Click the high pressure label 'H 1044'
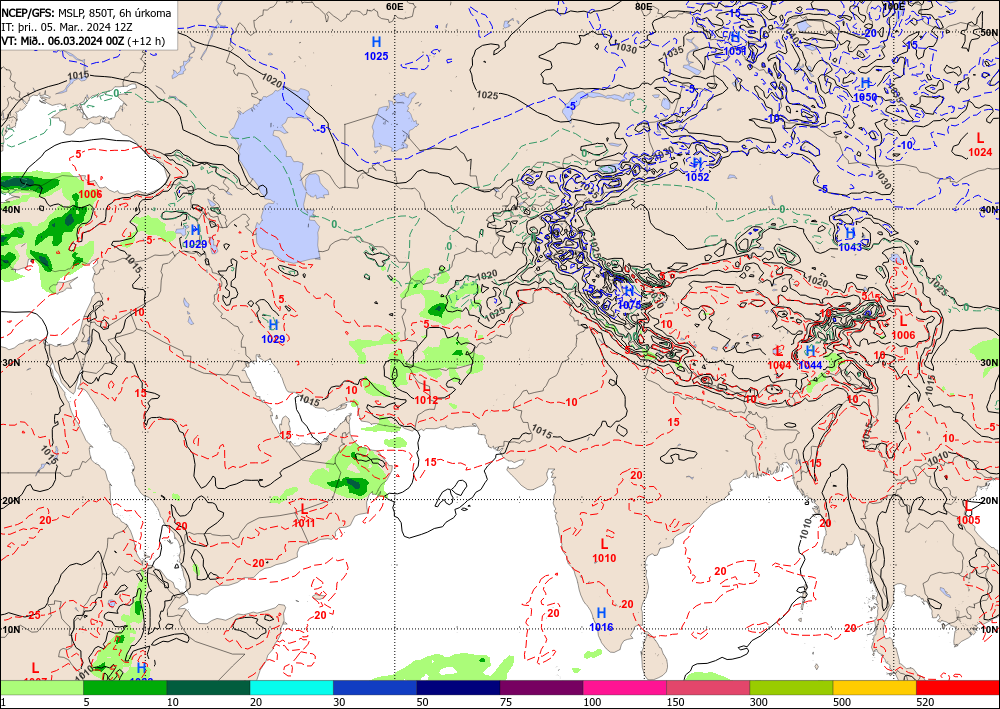Screen dimensions: 1000x709 810,358
